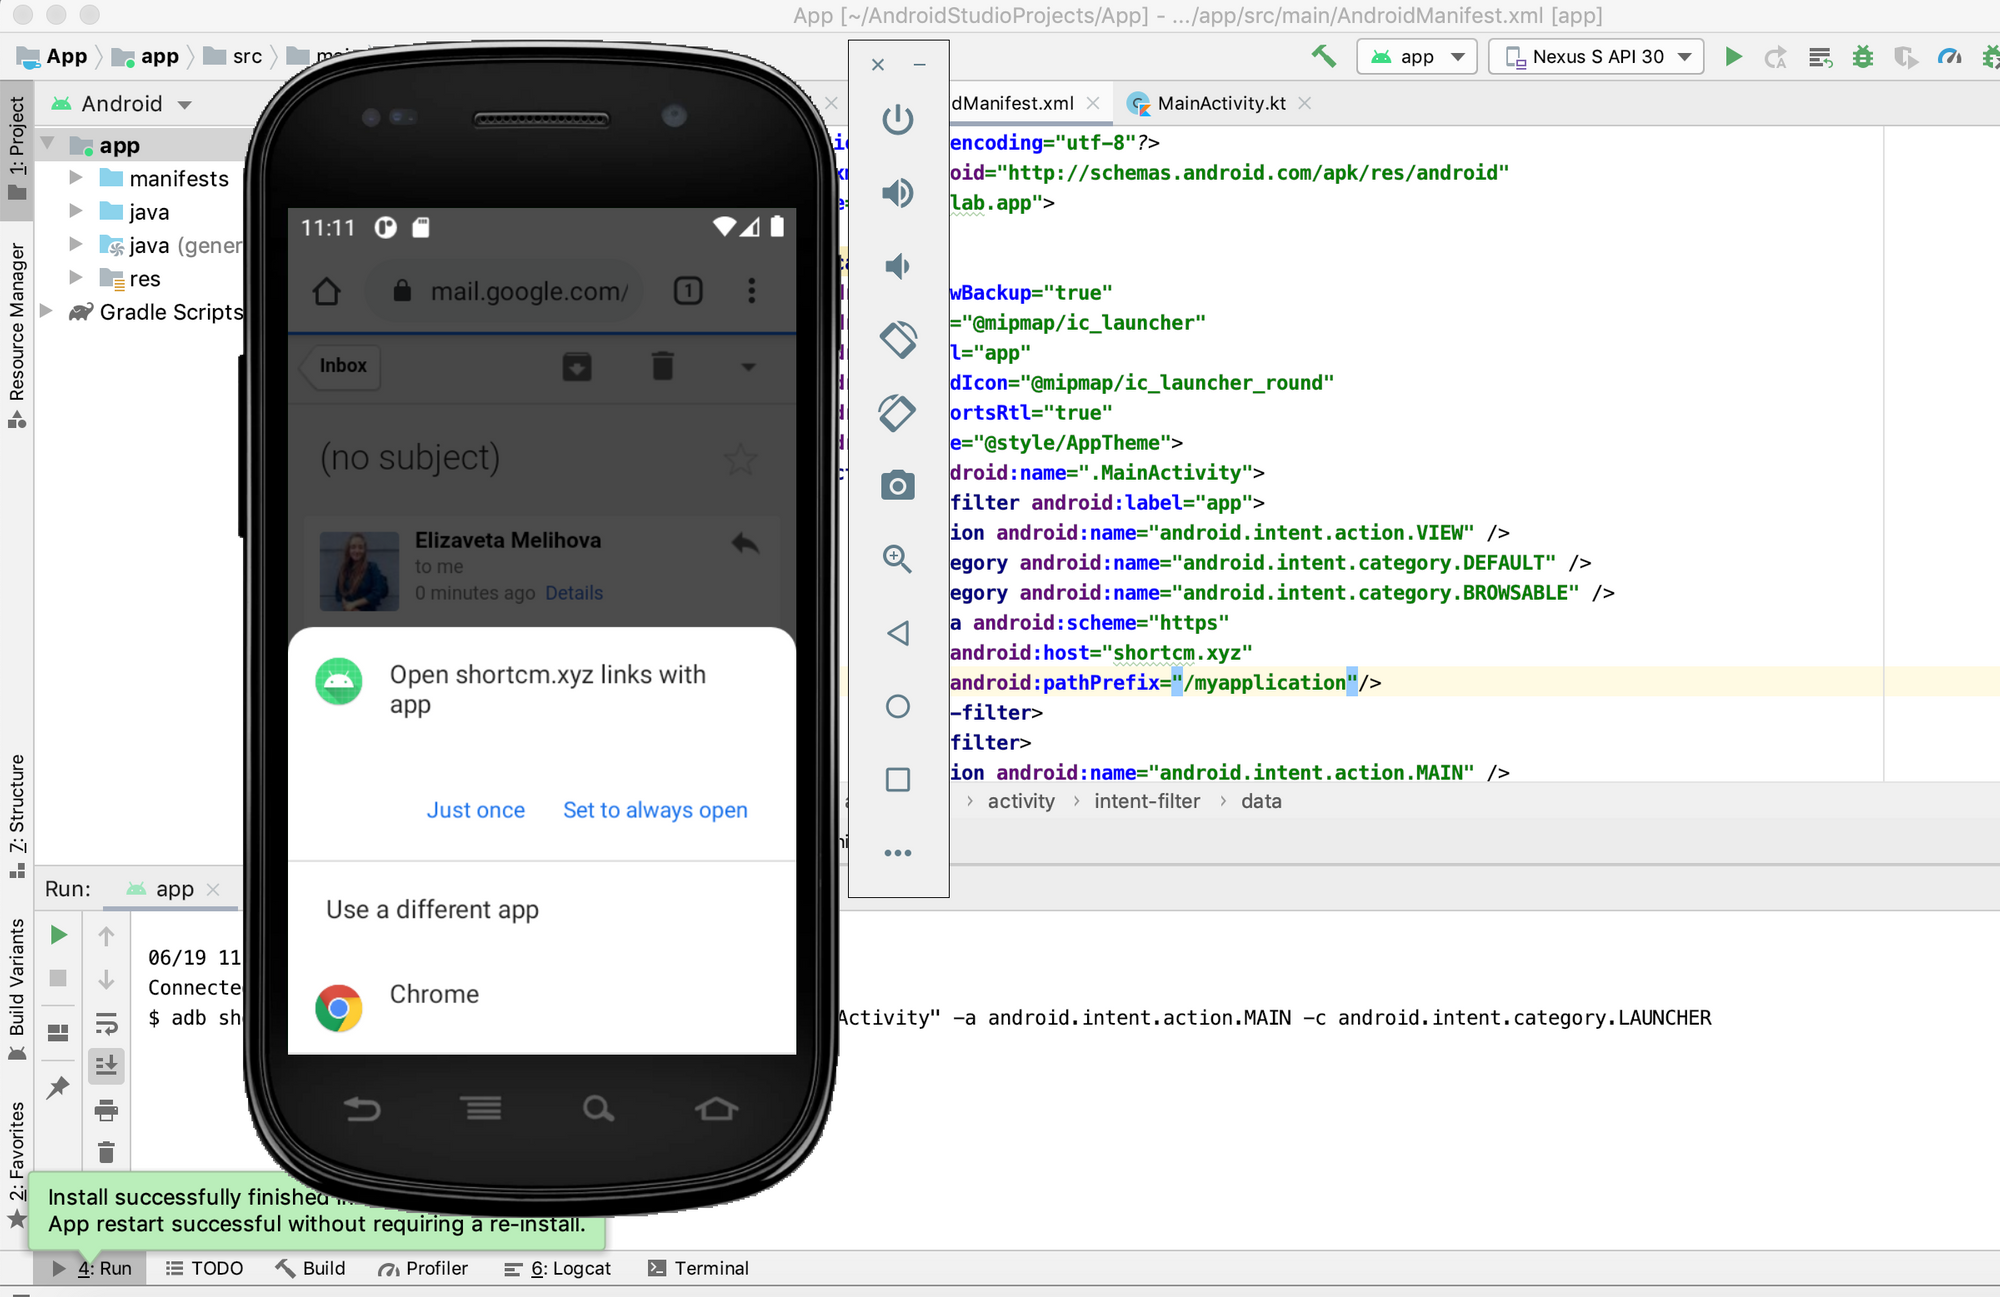The image size is (2000, 1297).
Task: Open emulator extended controls three dots
Action: tap(897, 853)
